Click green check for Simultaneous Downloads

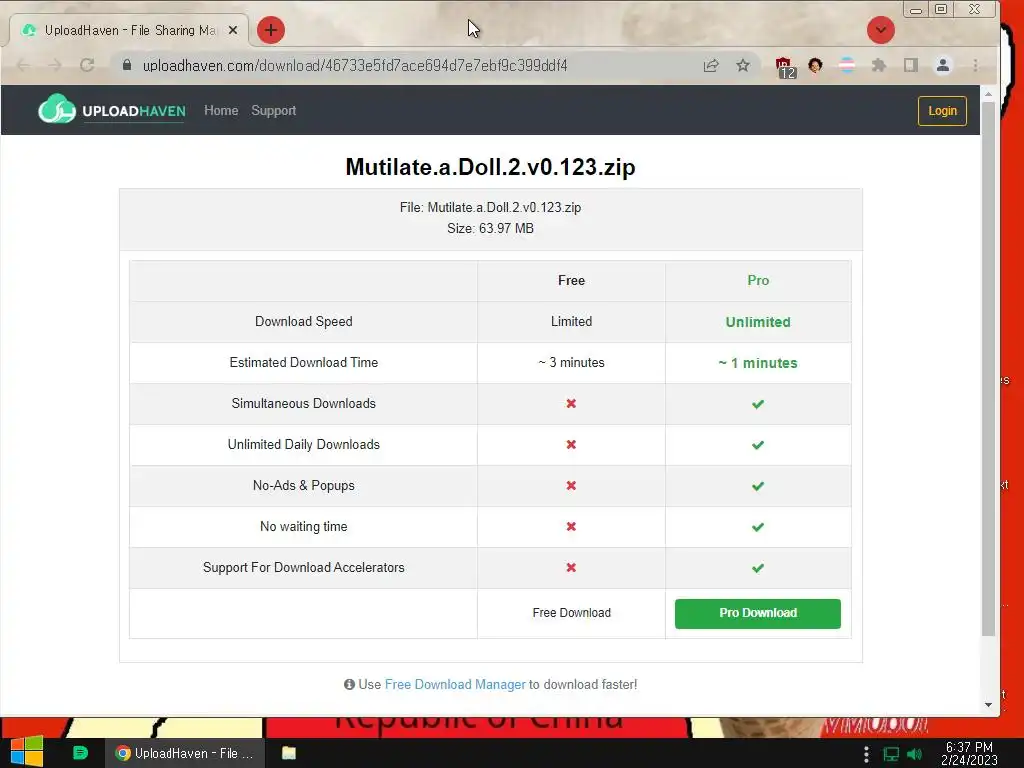point(758,404)
